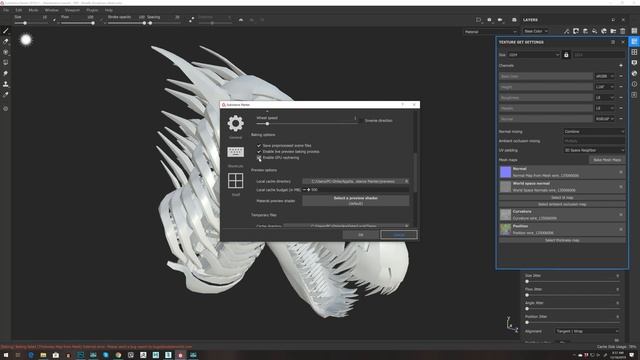640x360 pixels.
Task: Click Select ambient occlusion map button
Action: coord(562,204)
